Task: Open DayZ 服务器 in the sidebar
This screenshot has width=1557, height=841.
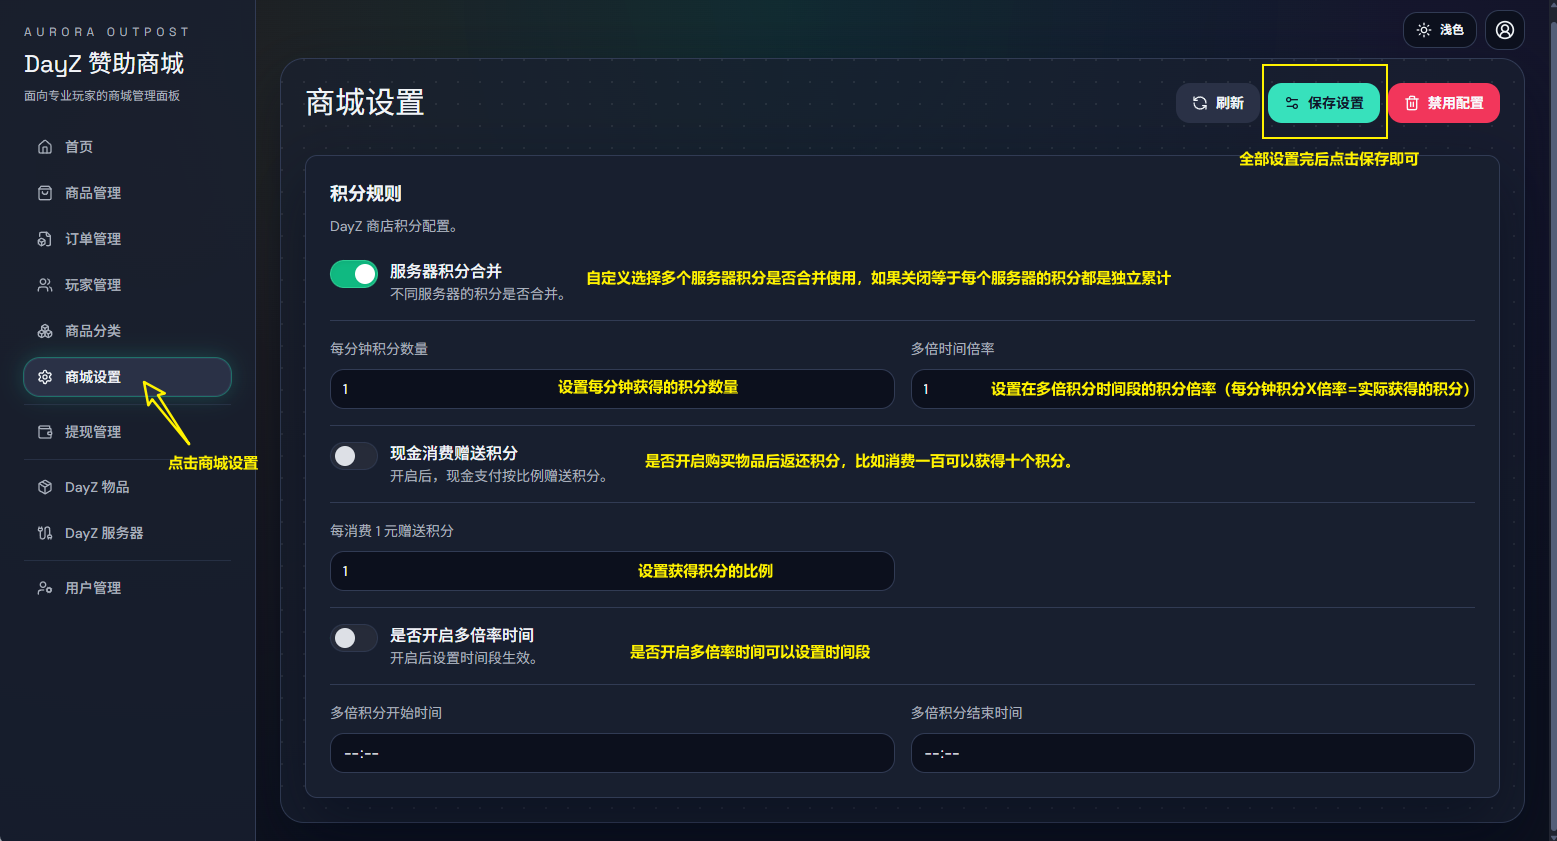Action: (x=104, y=533)
